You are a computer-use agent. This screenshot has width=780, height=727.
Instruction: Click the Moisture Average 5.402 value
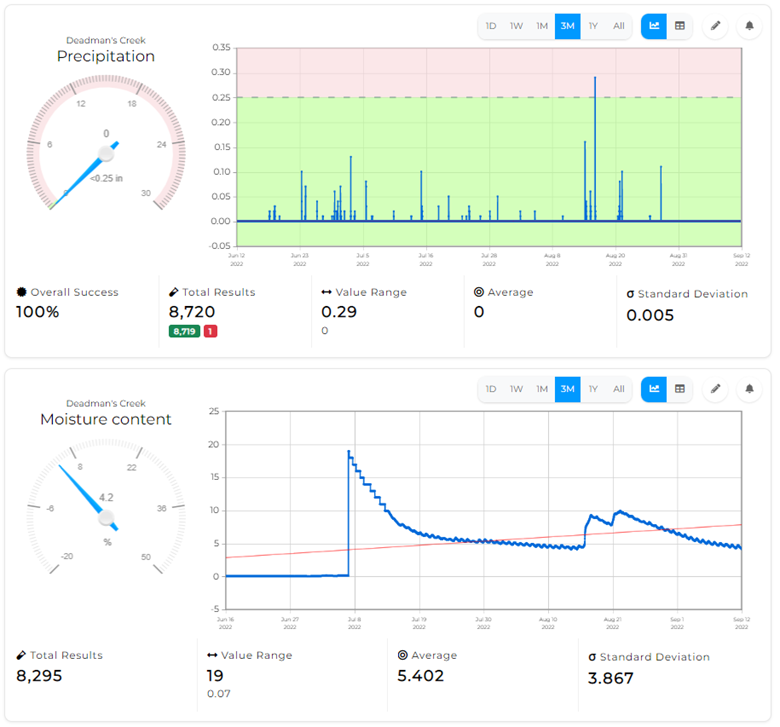[420, 676]
